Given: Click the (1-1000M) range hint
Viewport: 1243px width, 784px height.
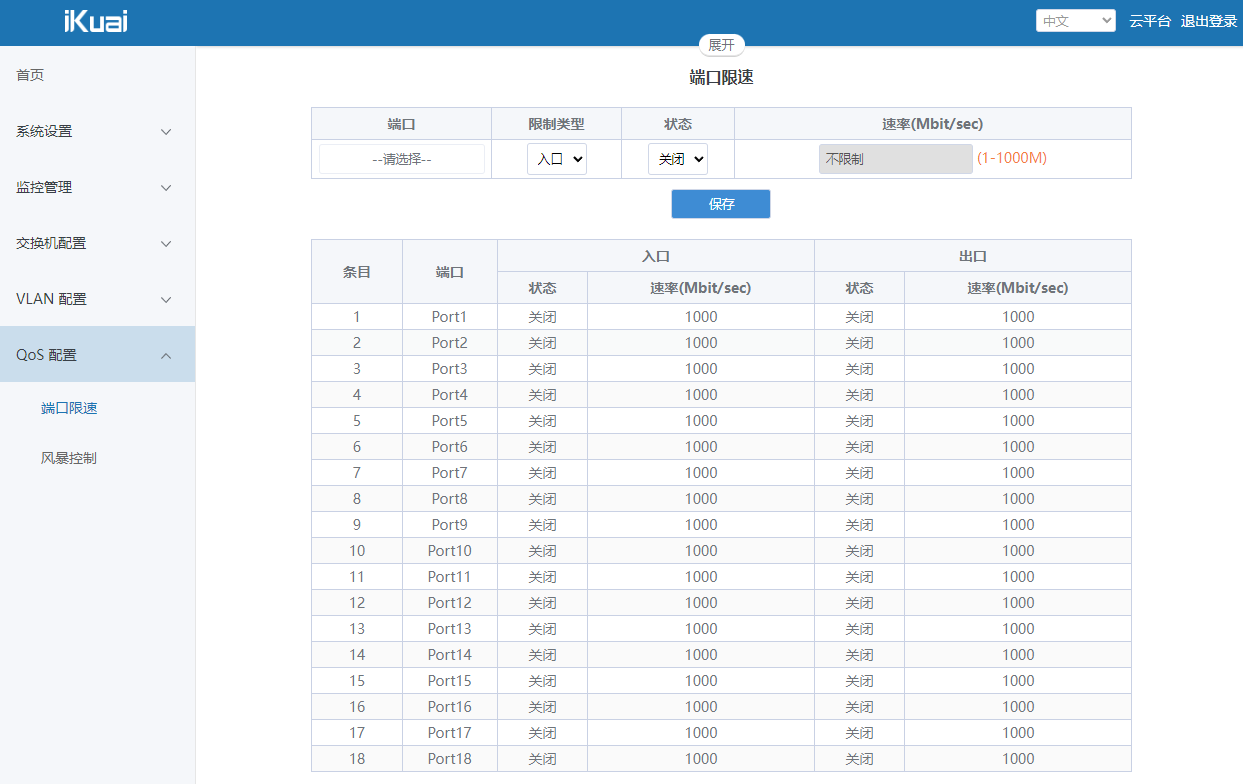Looking at the screenshot, I should (x=1012, y=158).
